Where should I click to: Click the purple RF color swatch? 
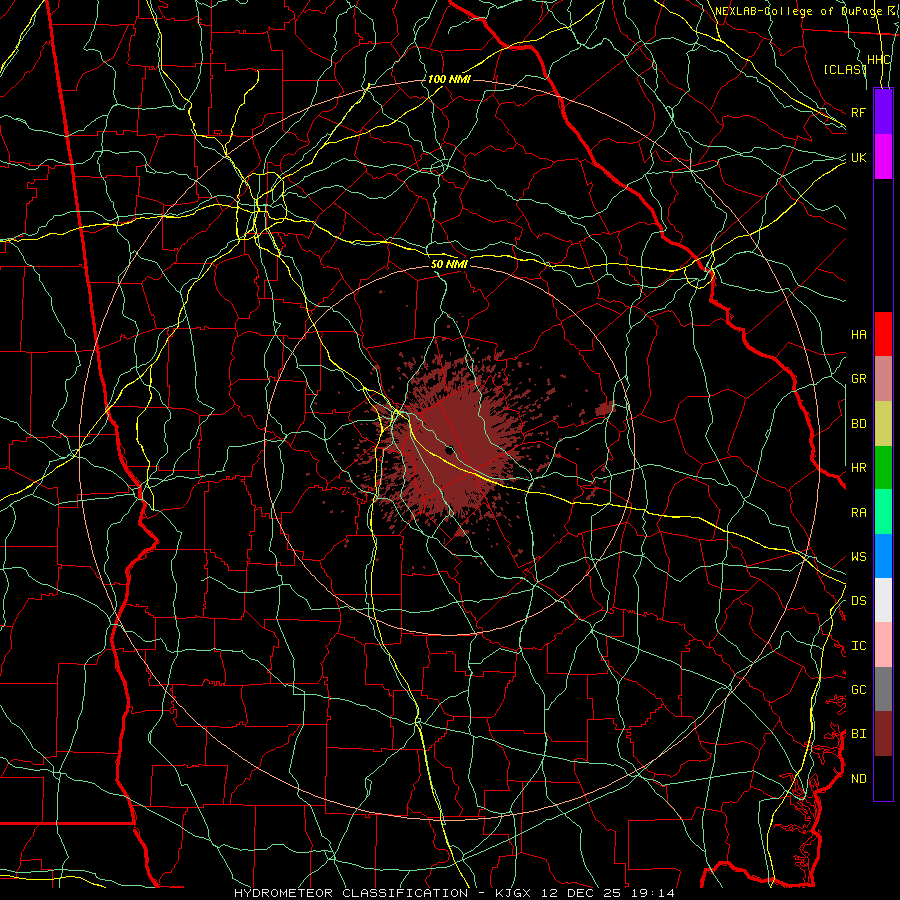883,112
